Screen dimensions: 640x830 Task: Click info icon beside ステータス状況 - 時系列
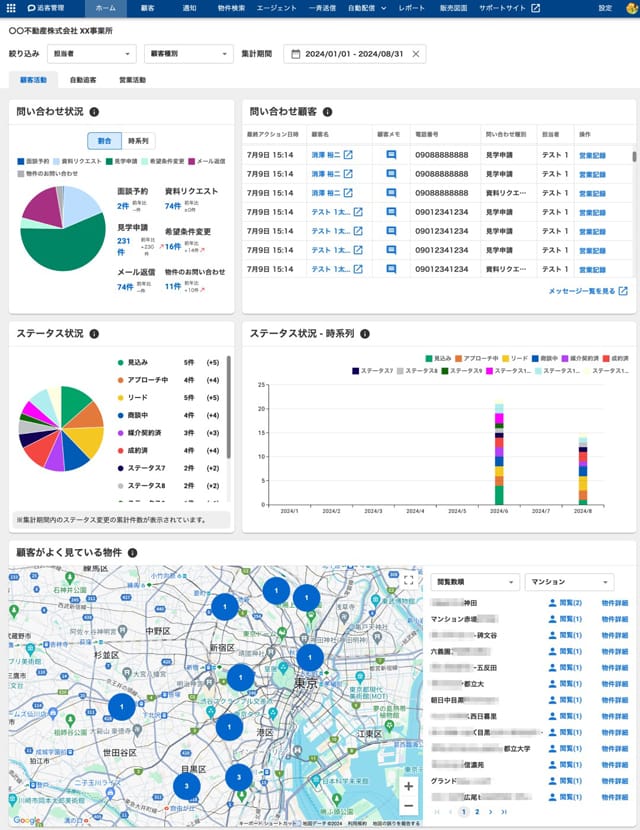coord(365,333)
